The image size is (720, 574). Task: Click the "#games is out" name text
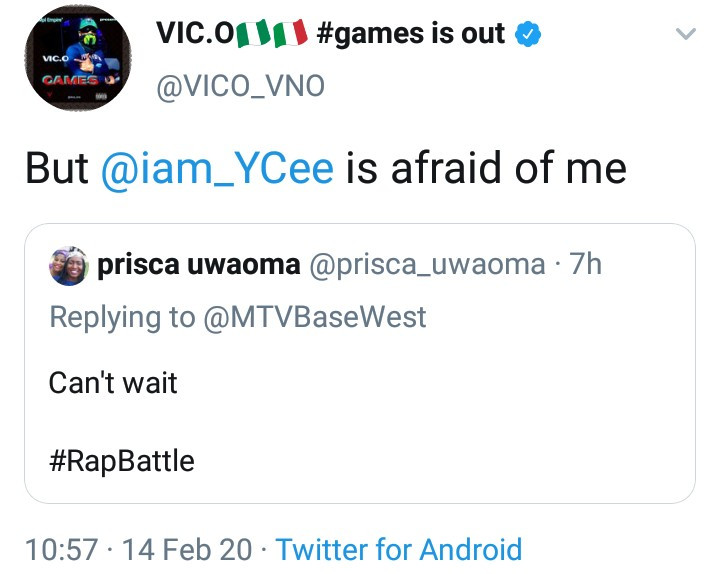410,35
